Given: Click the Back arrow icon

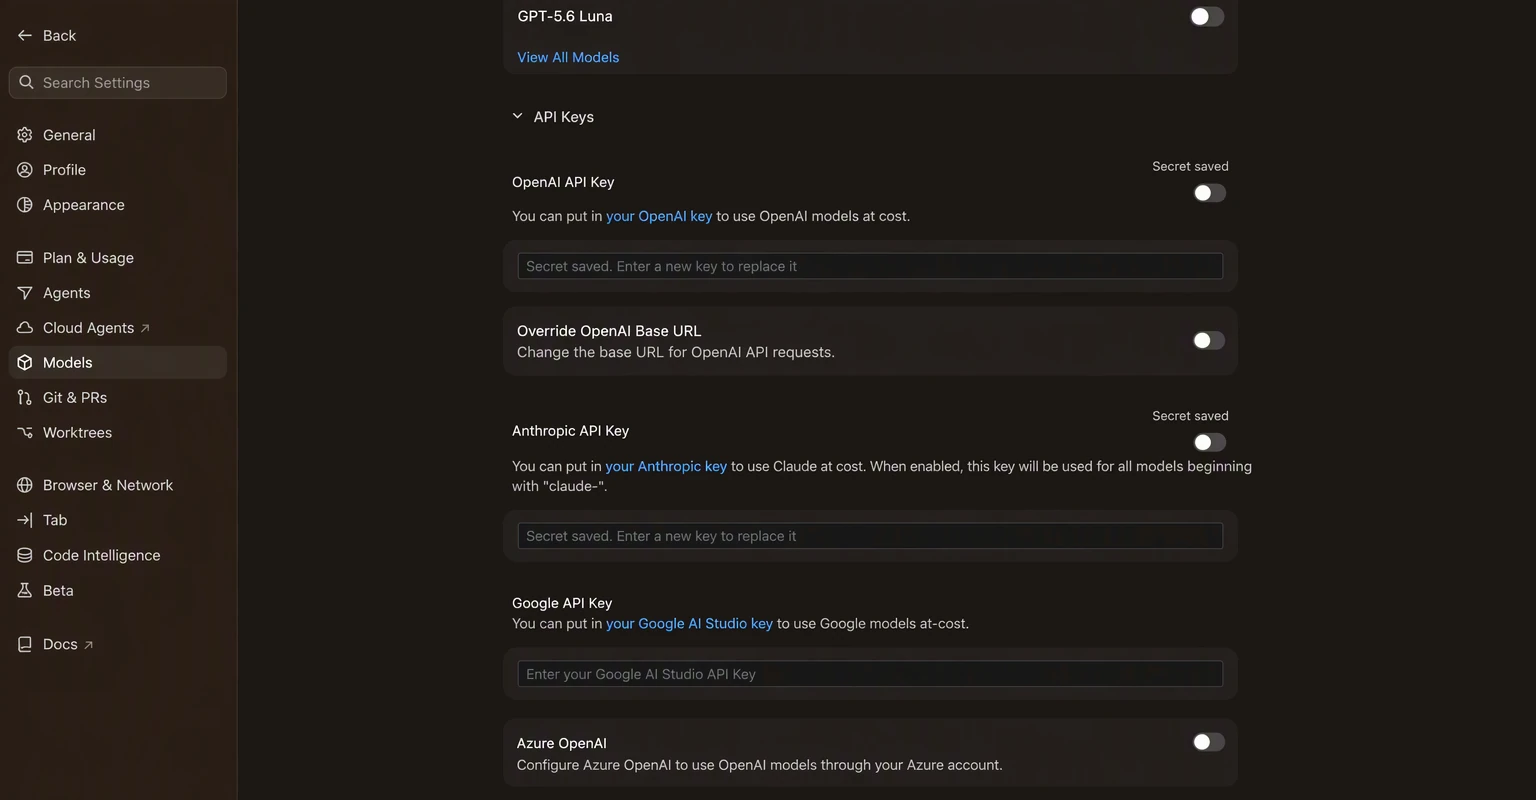Looking at the screenshot, I should (x=25, y=35).
